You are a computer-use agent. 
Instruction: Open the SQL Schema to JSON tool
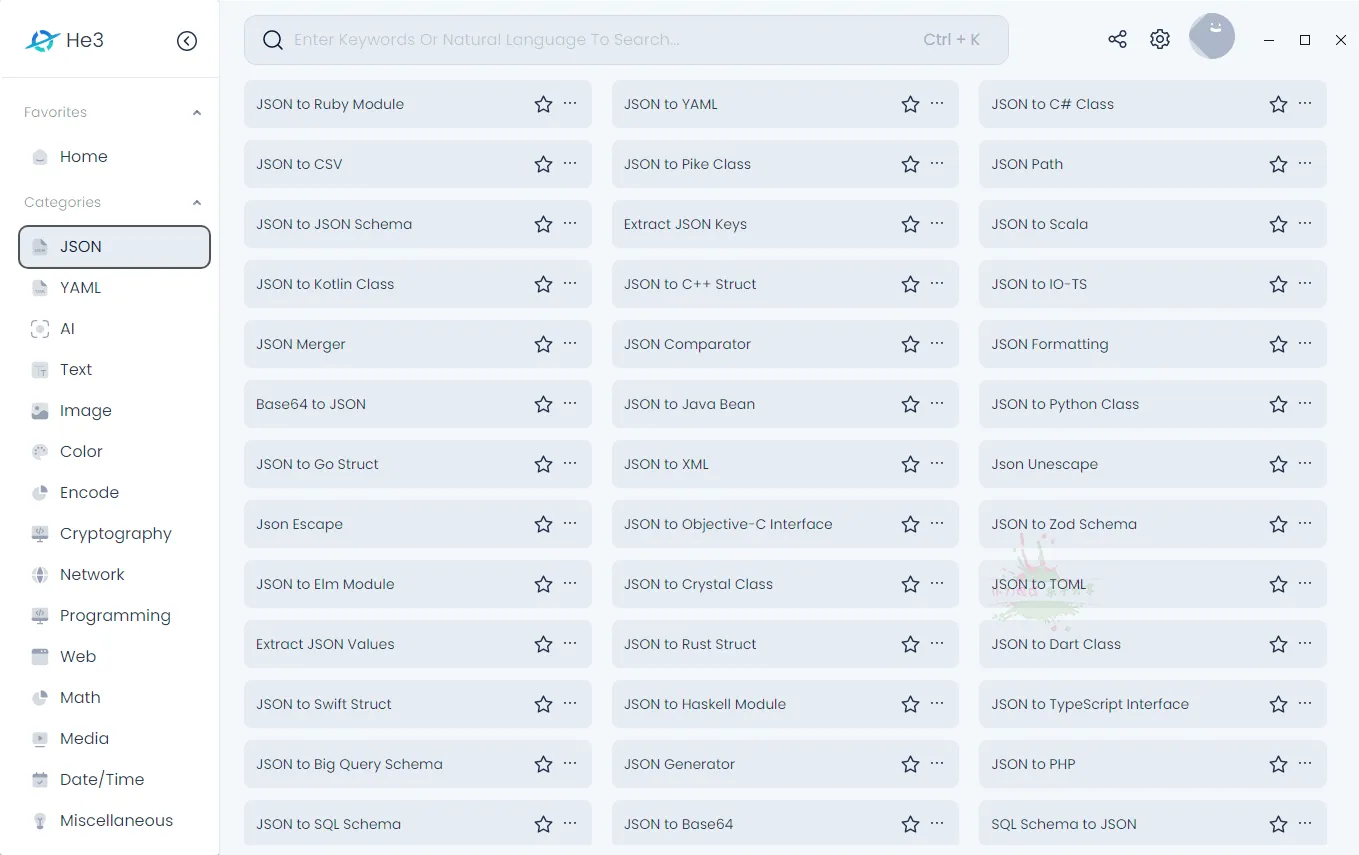pos(1153,824)
